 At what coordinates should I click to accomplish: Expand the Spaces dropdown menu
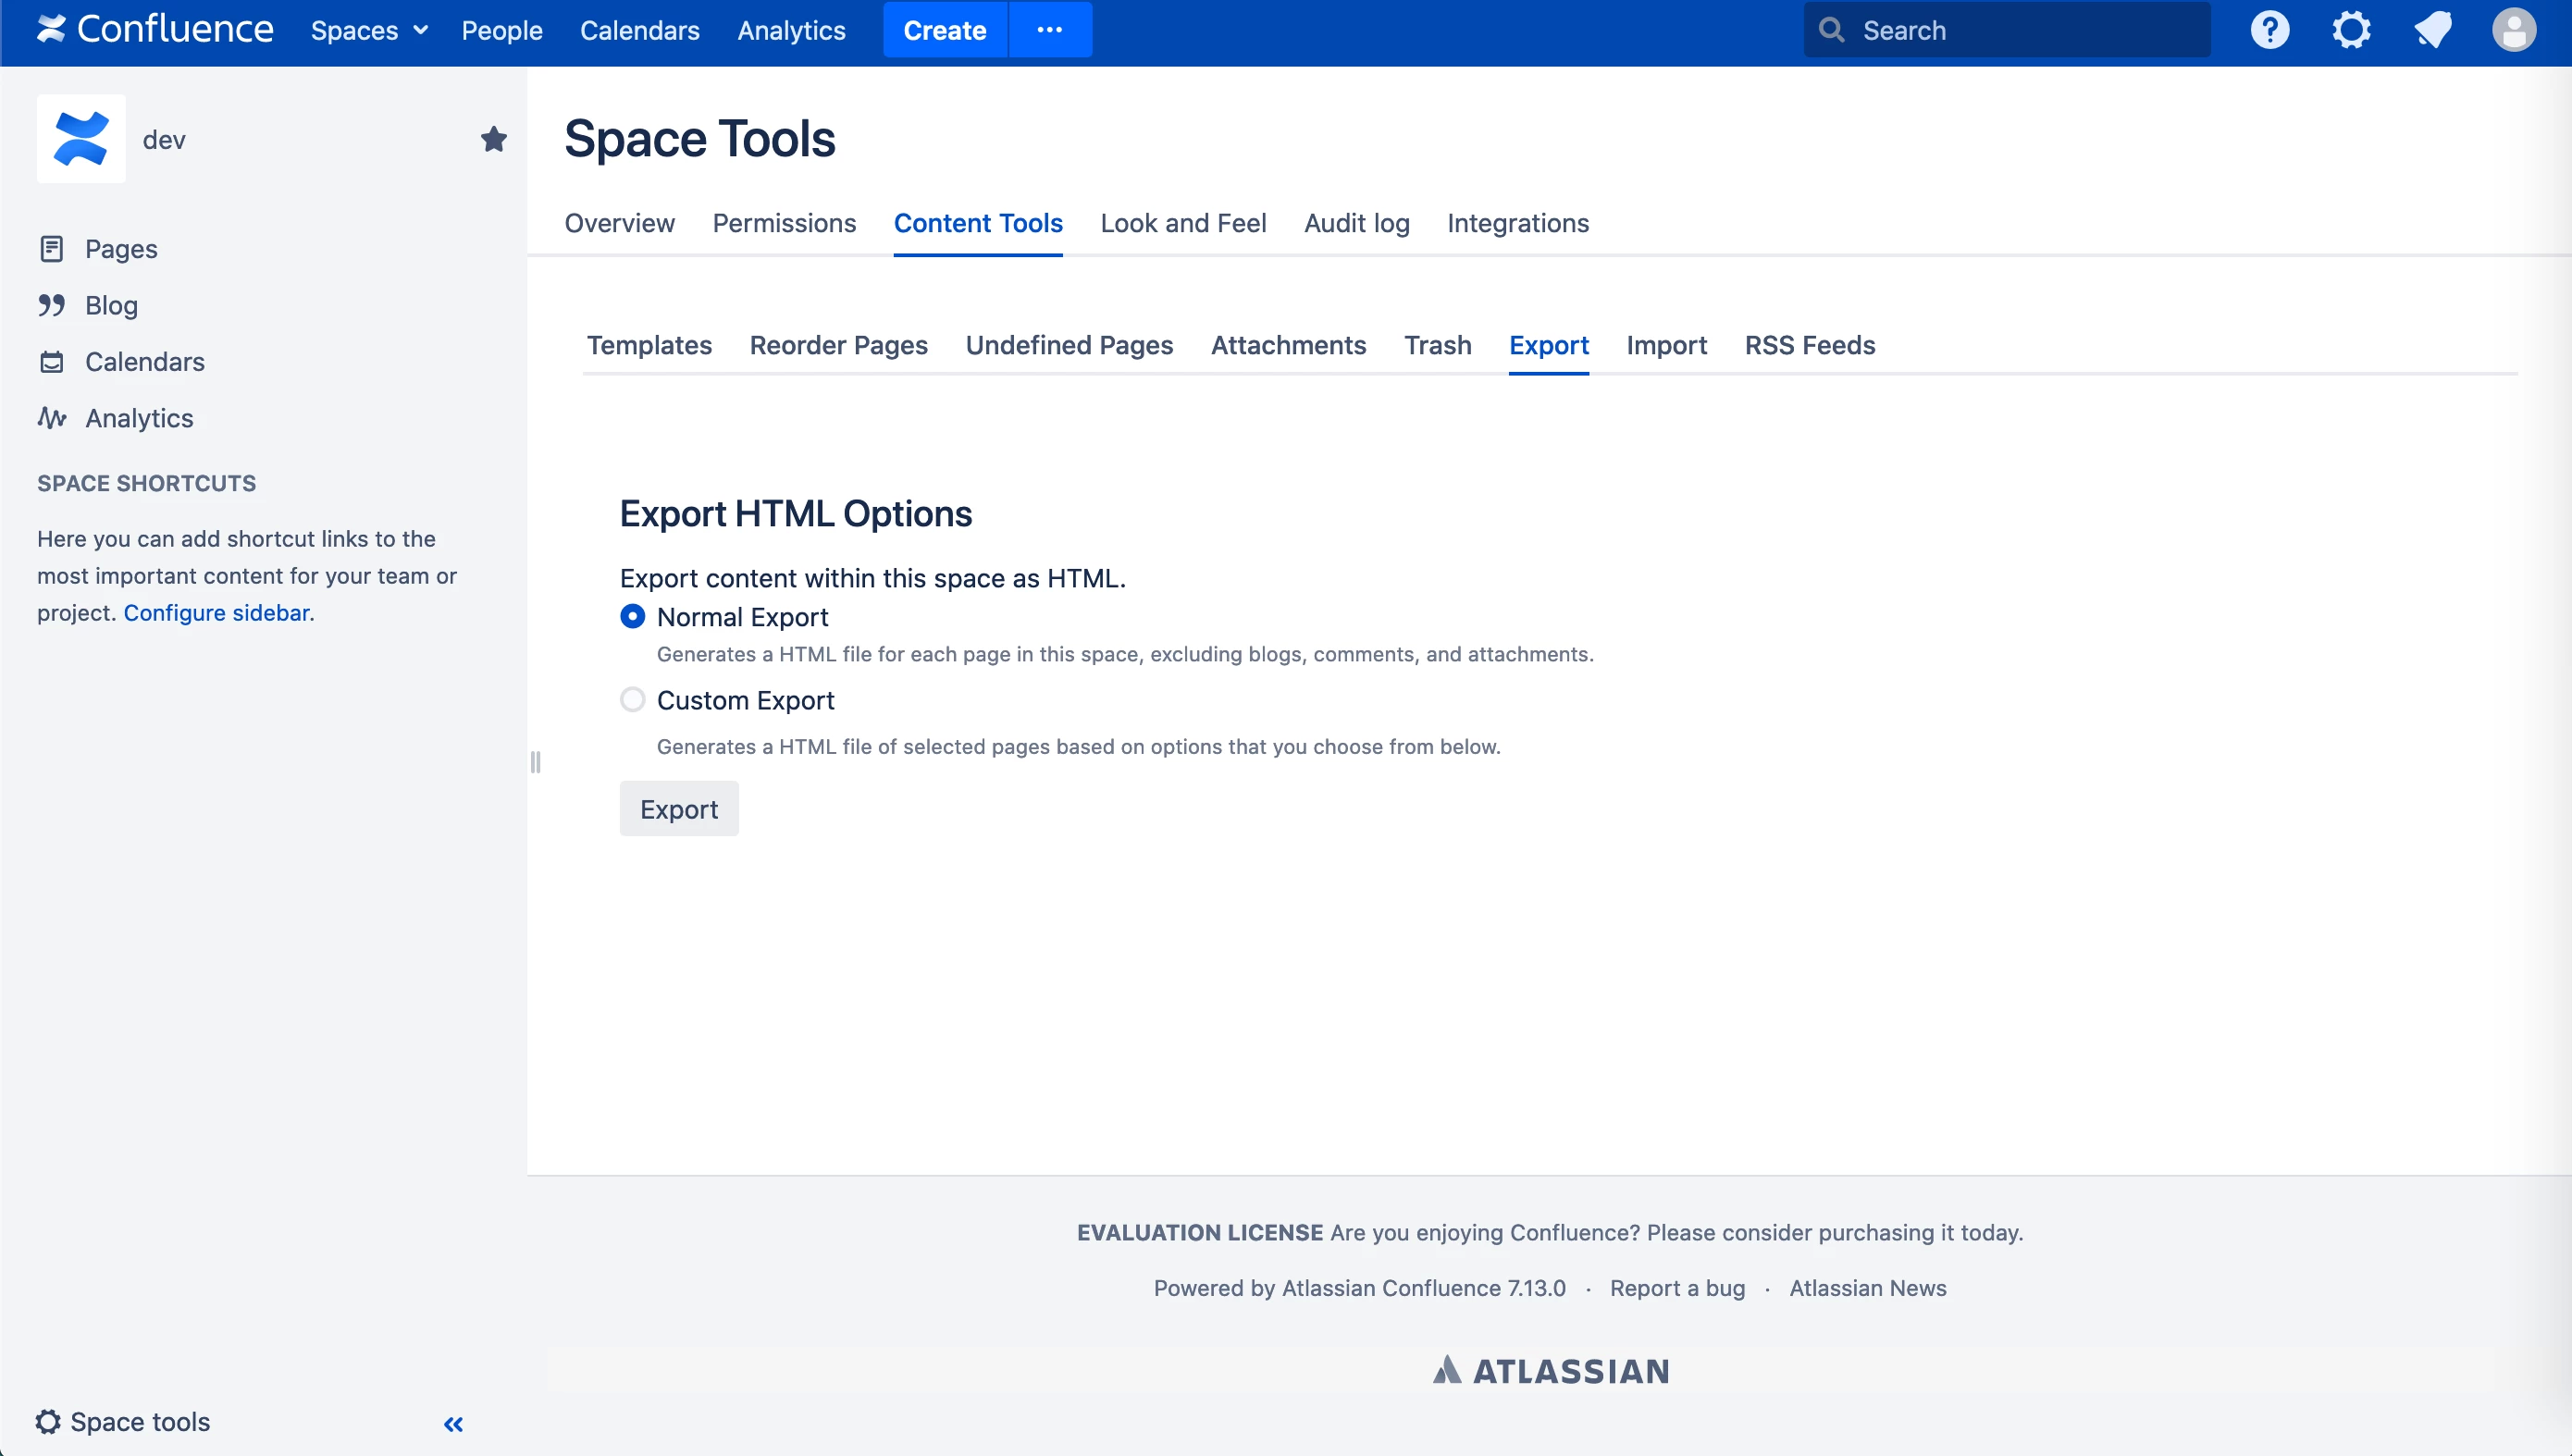369,30
